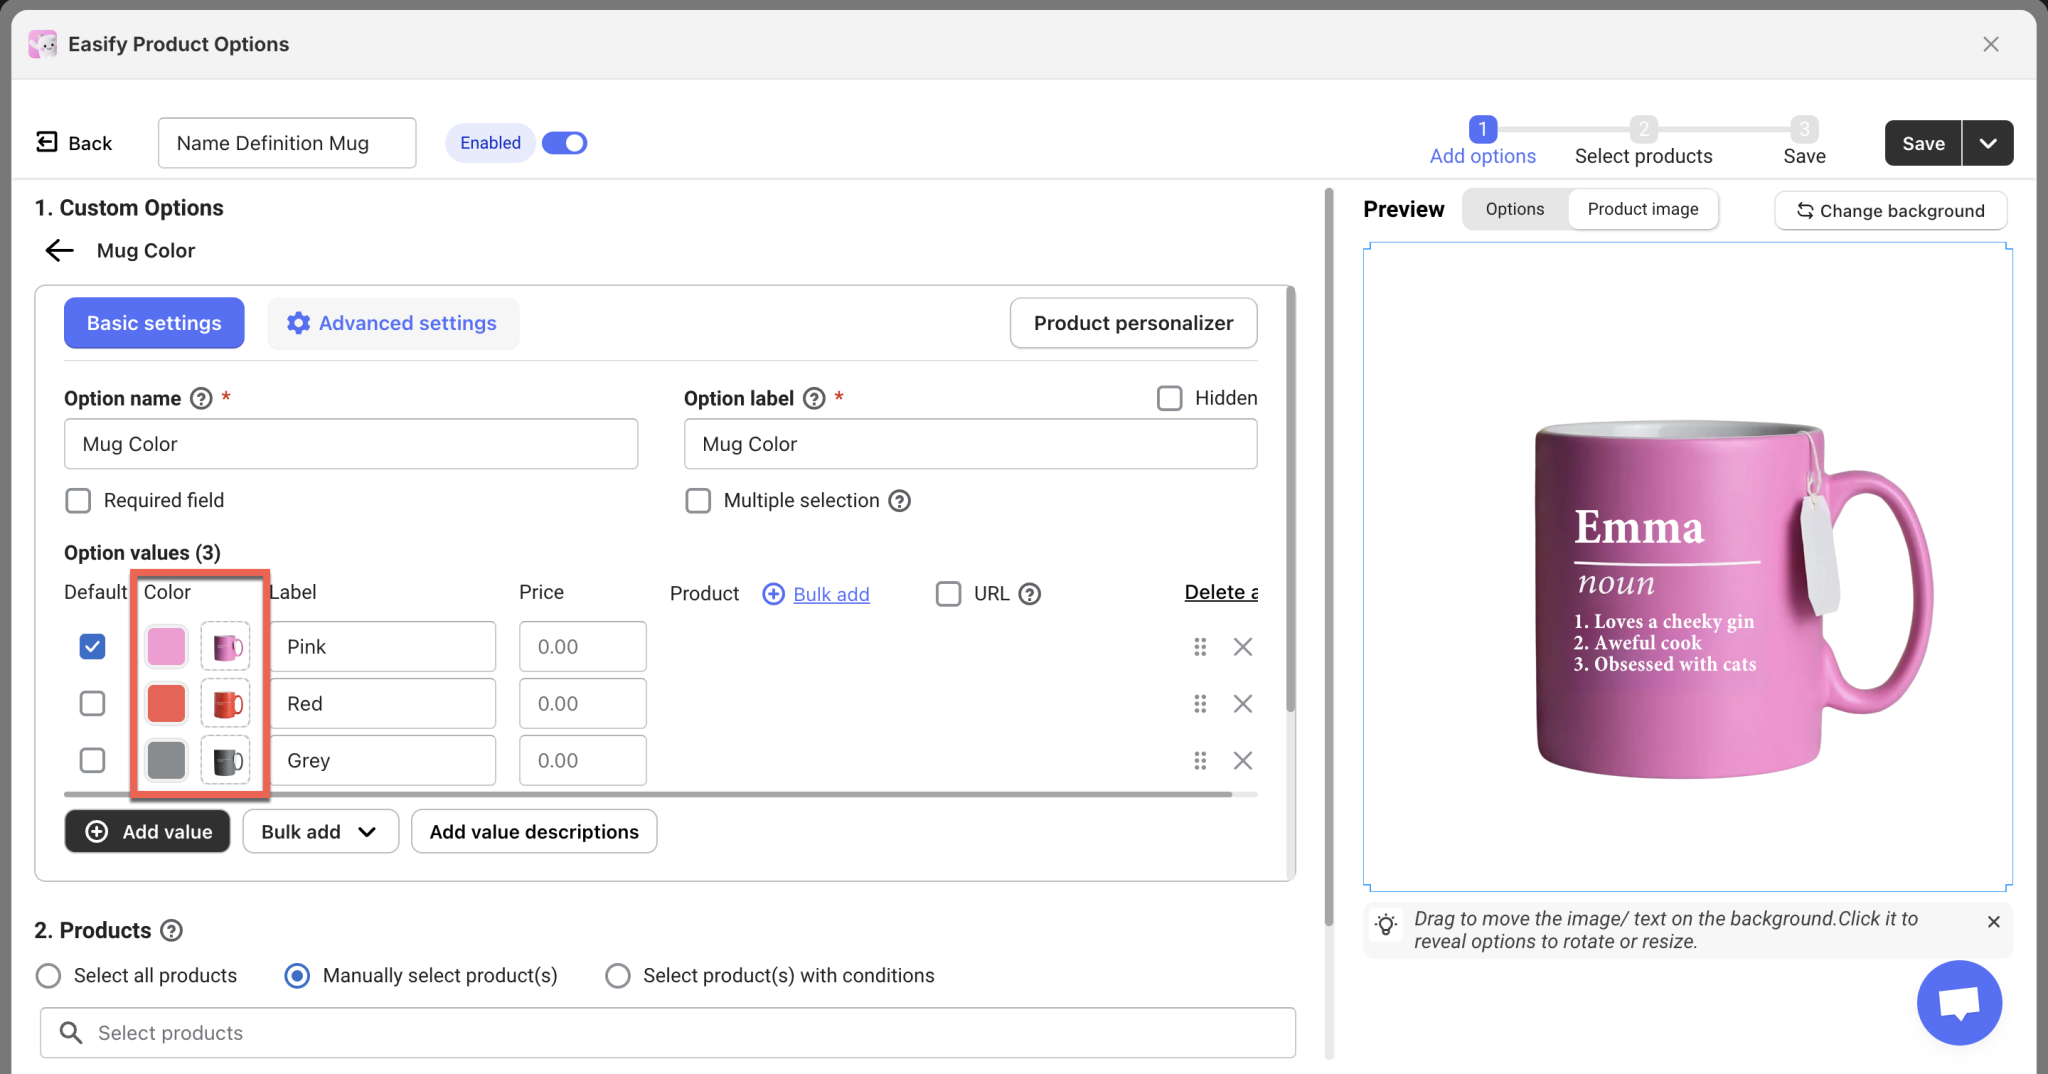Click the Red color swatch

pos(166,704)
